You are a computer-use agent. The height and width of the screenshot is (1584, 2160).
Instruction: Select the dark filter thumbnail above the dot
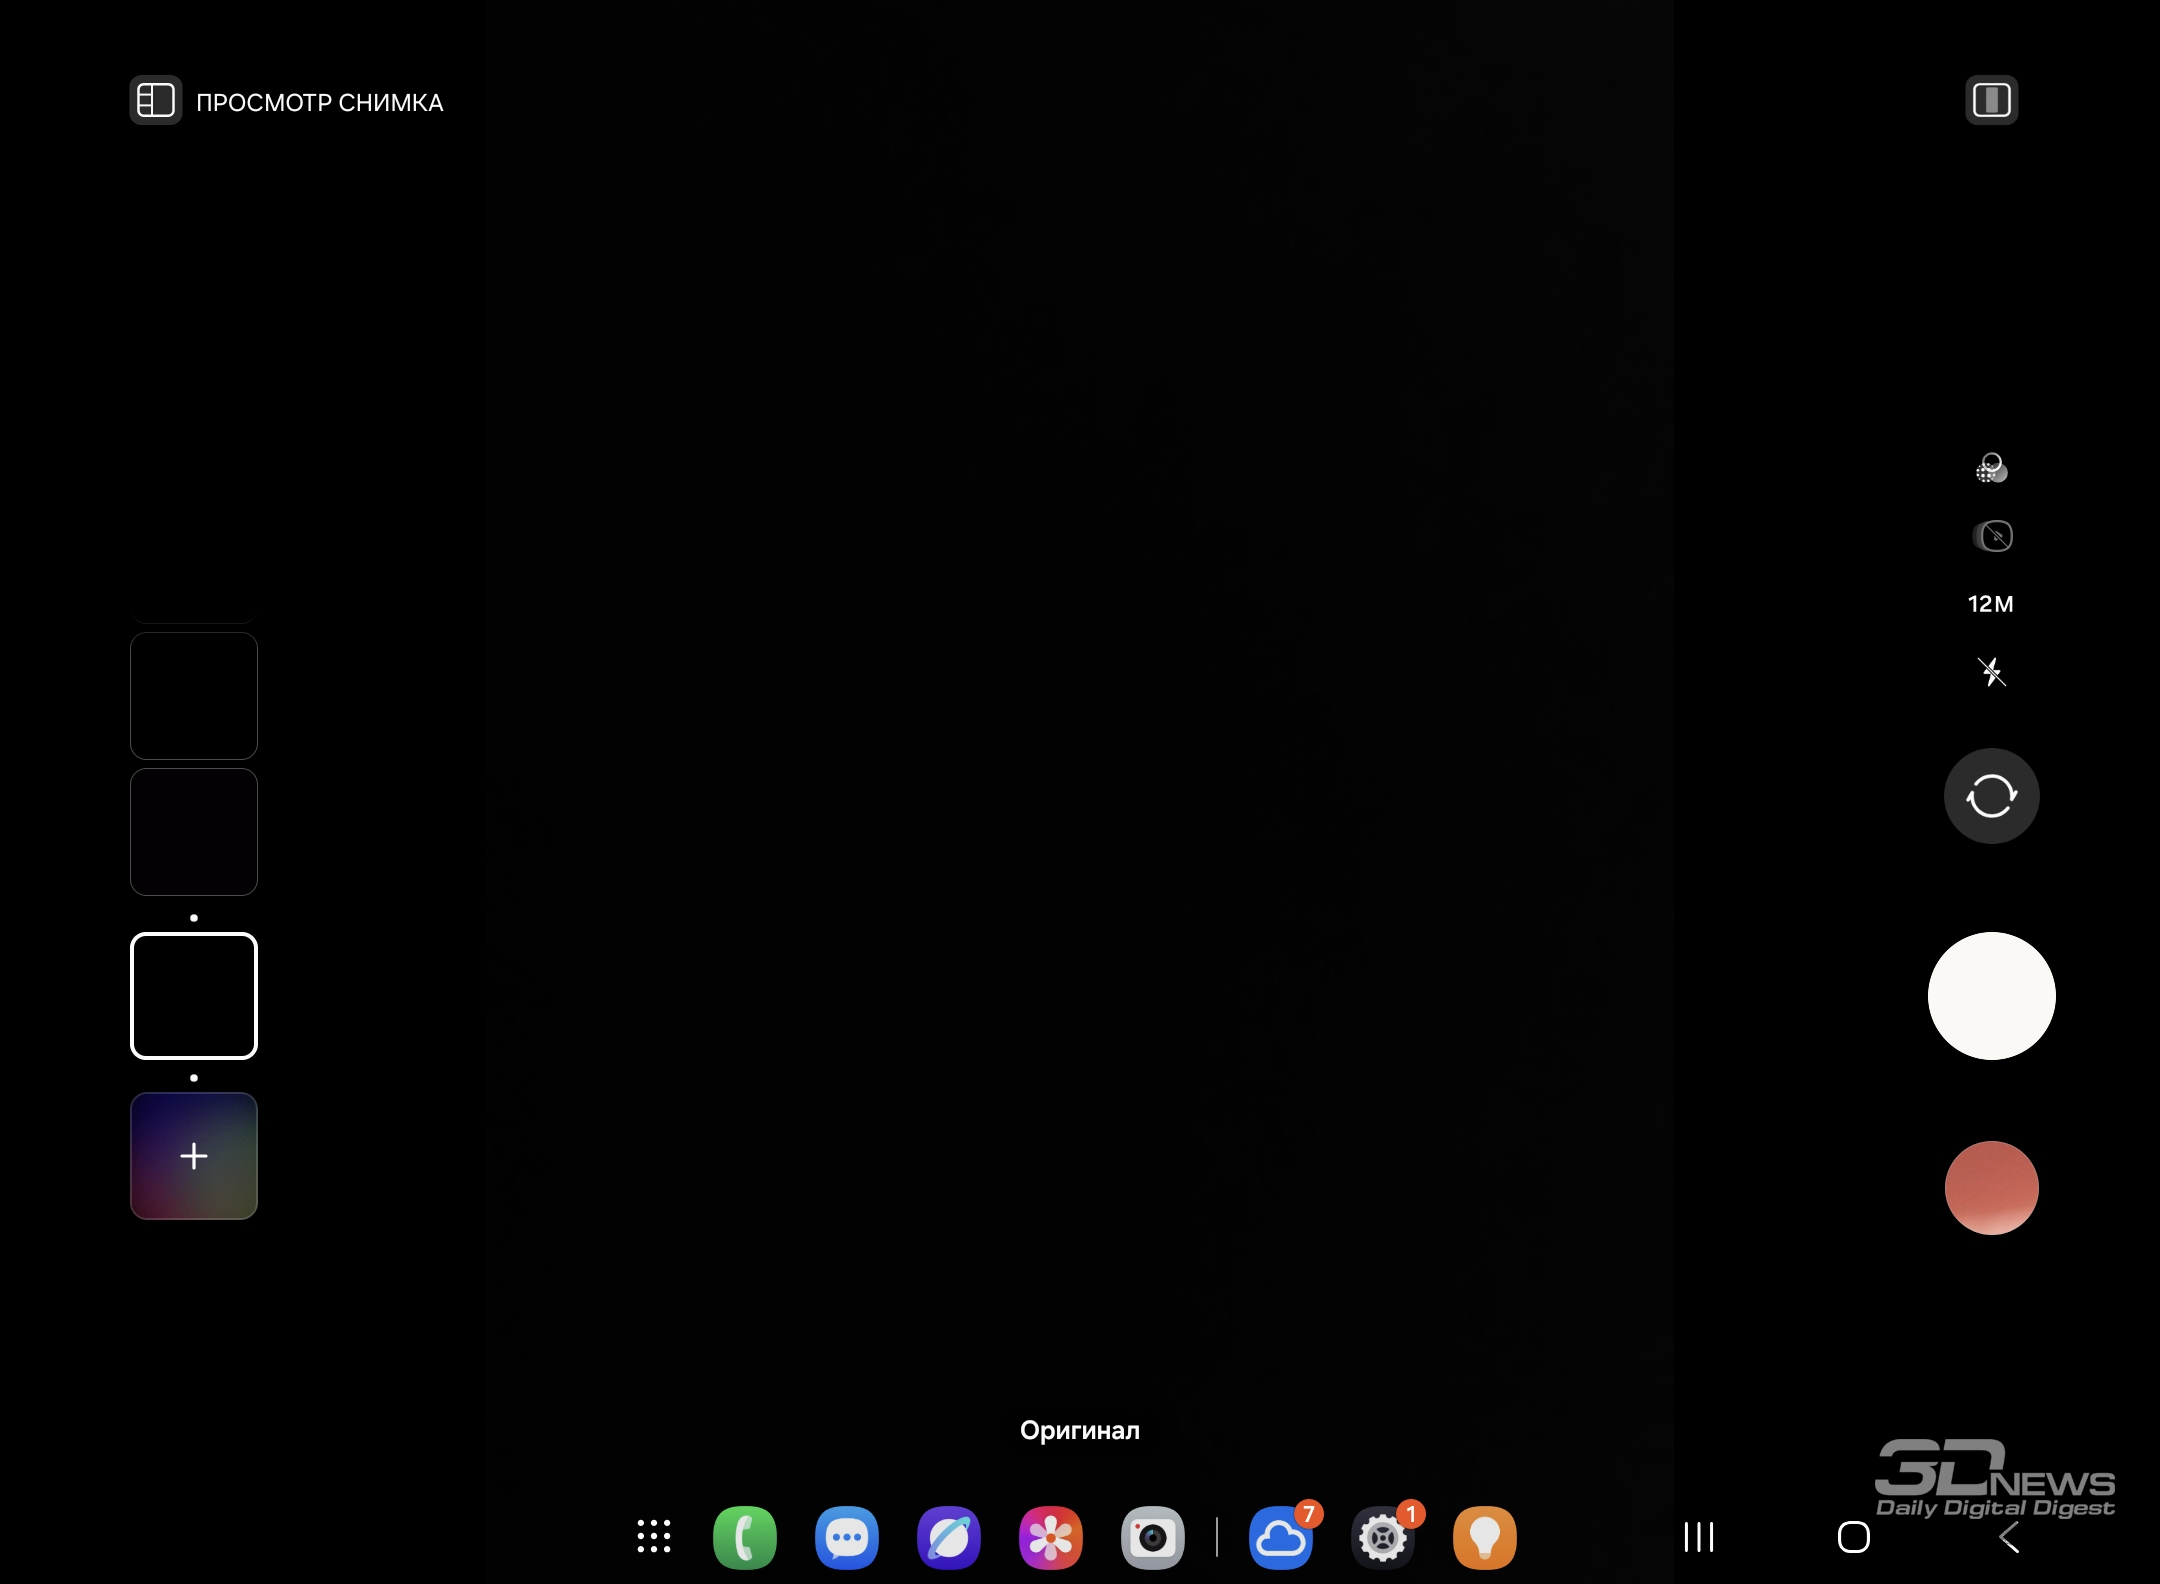(194, 832)
